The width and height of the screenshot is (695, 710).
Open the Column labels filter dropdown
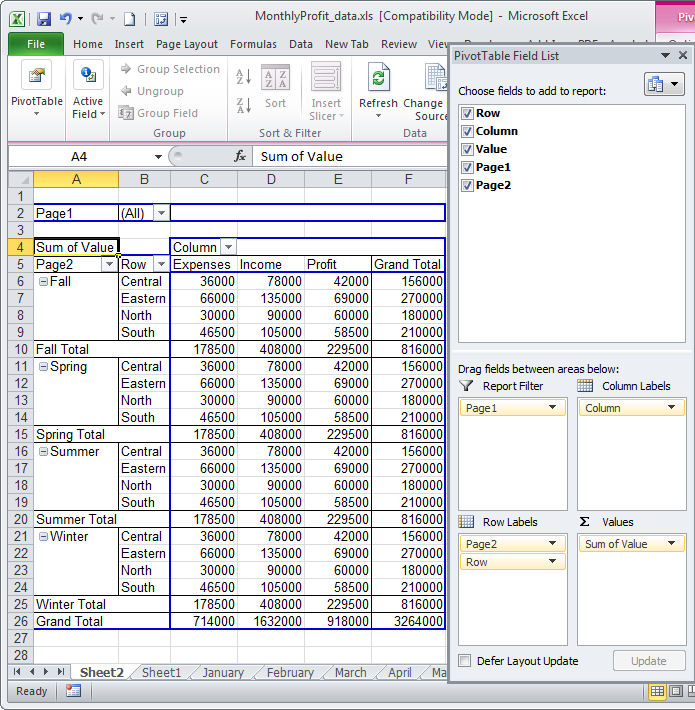click(x=228, y=247)
